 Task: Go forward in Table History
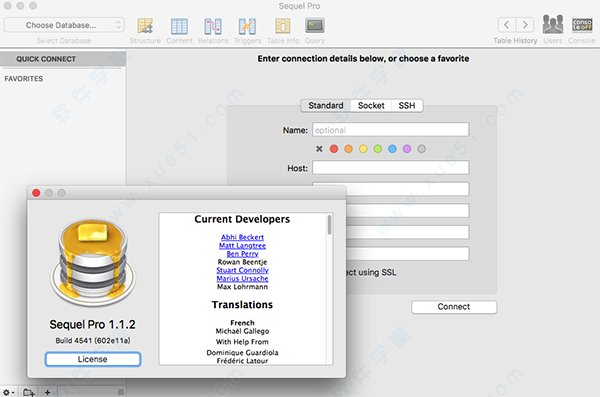[525, 25]
